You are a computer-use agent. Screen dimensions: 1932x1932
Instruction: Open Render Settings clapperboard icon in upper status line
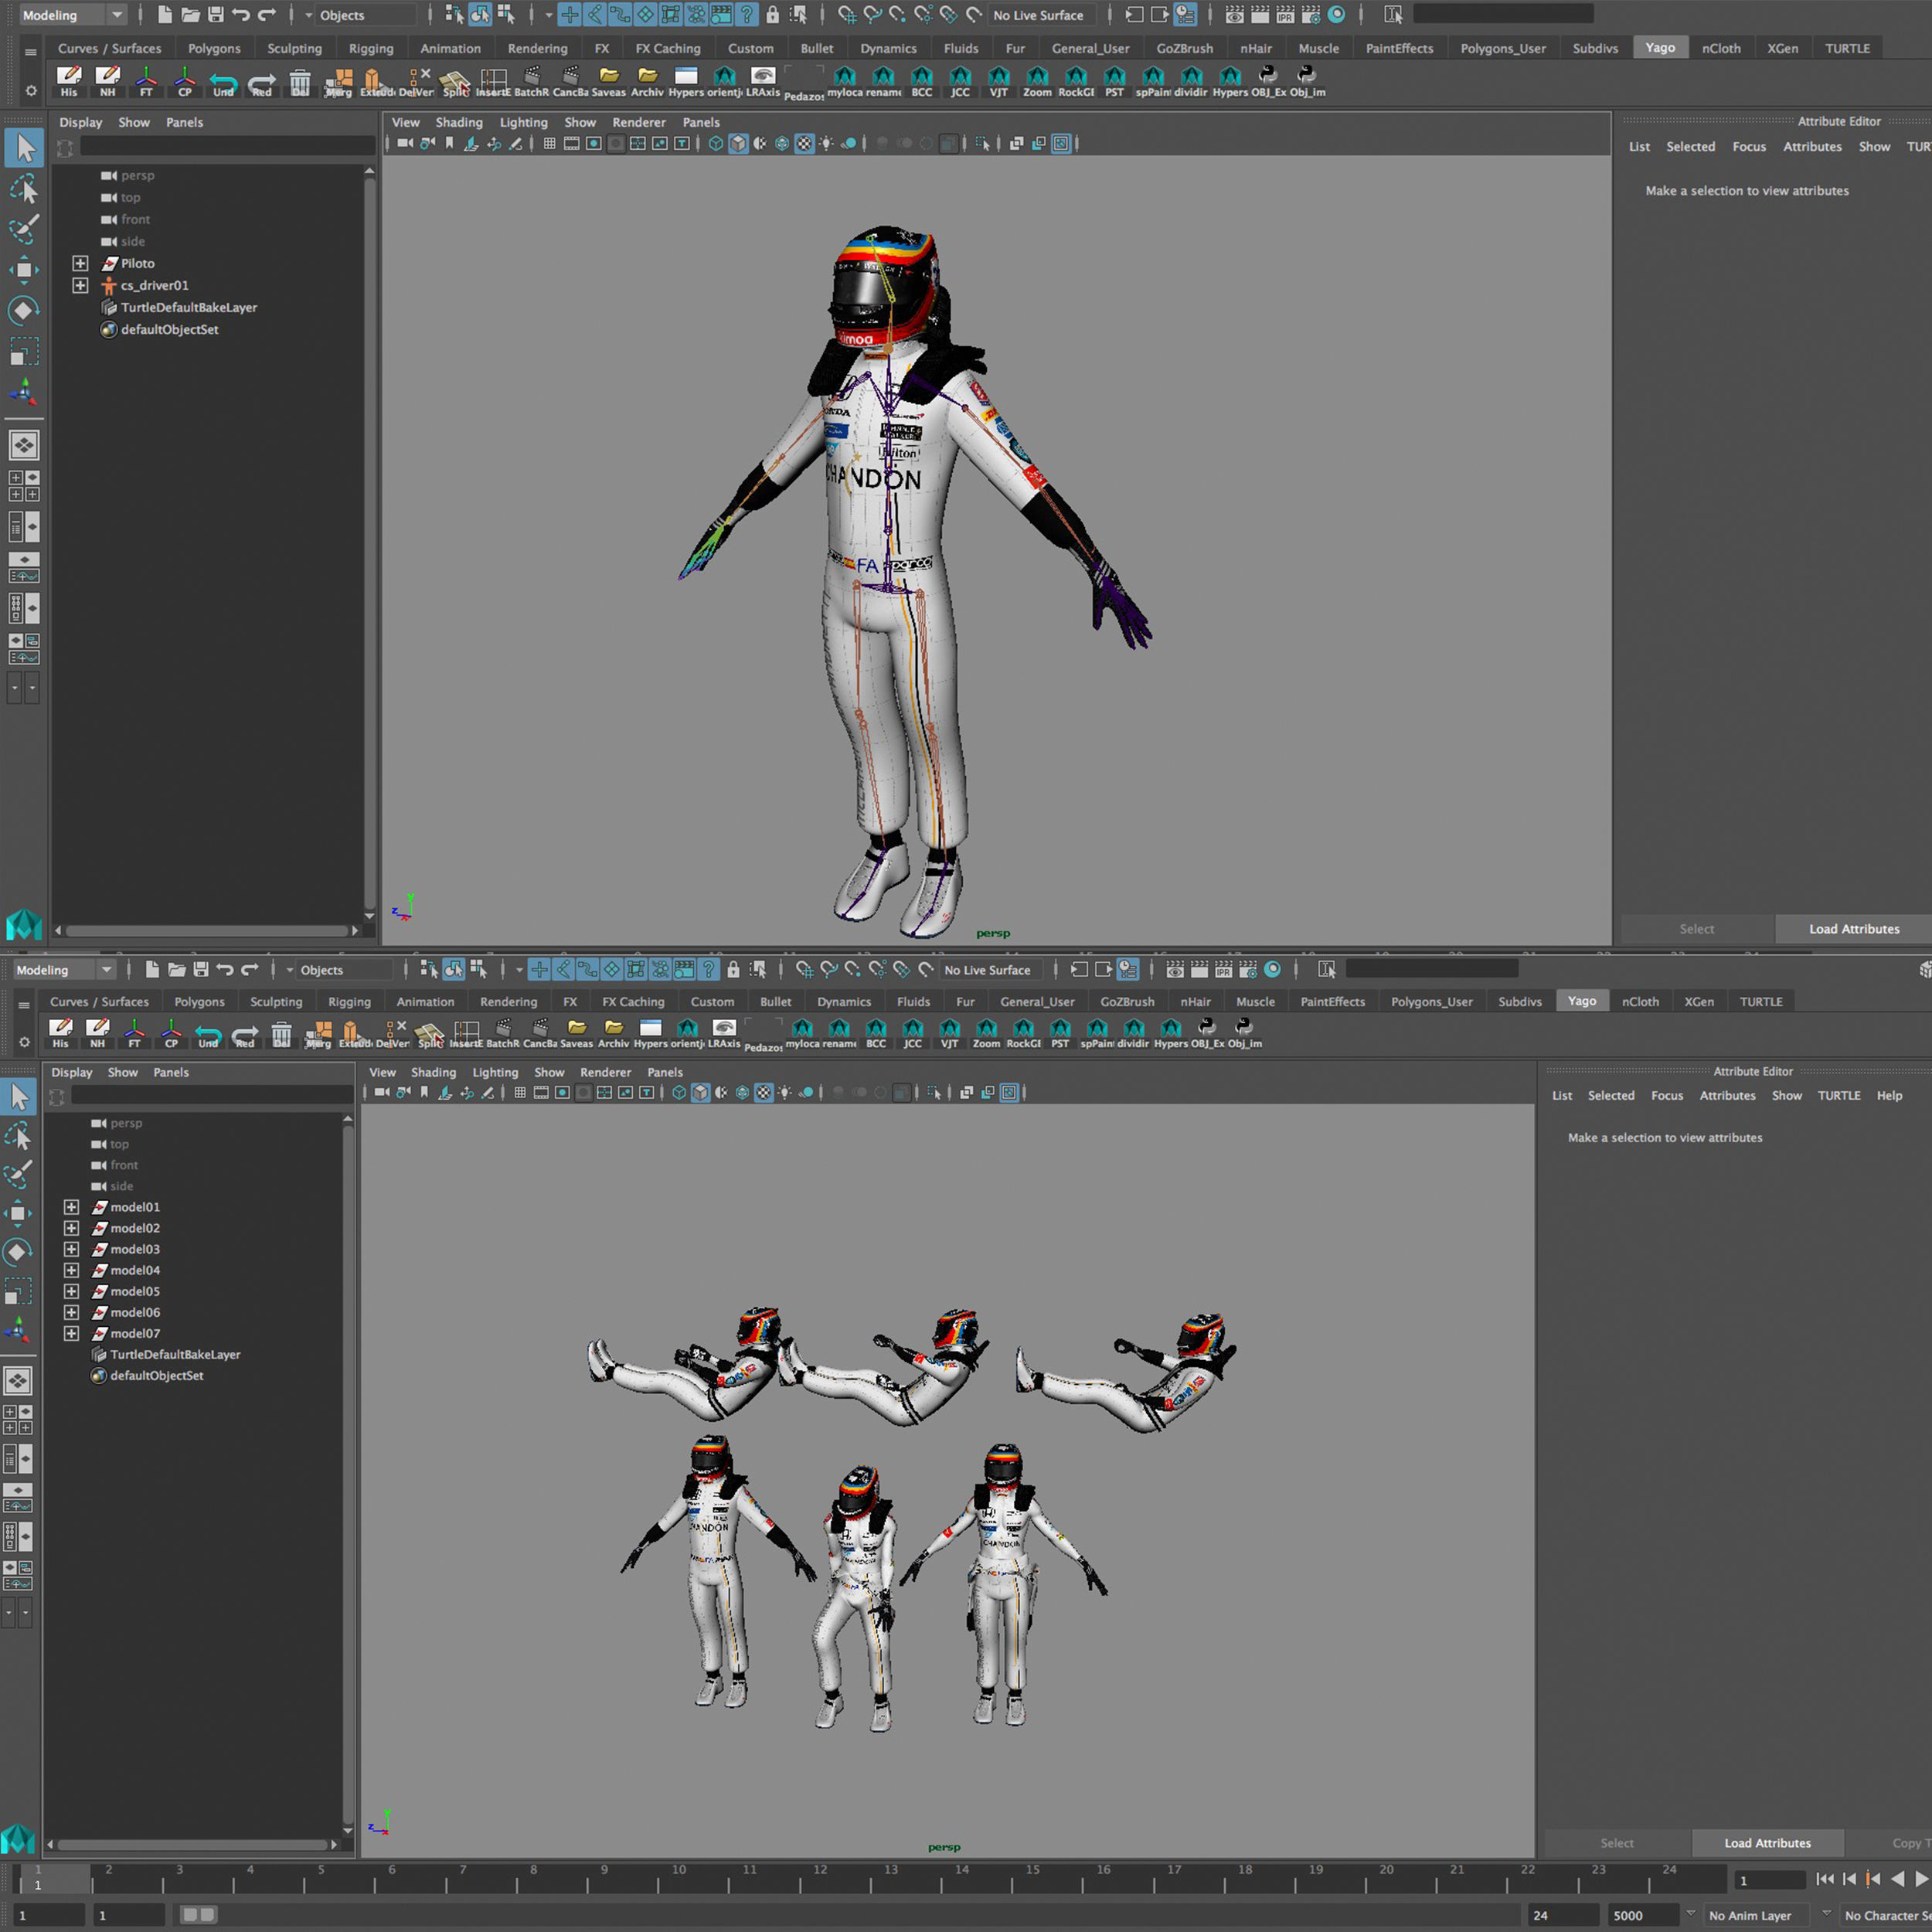tap(1310, 15)
